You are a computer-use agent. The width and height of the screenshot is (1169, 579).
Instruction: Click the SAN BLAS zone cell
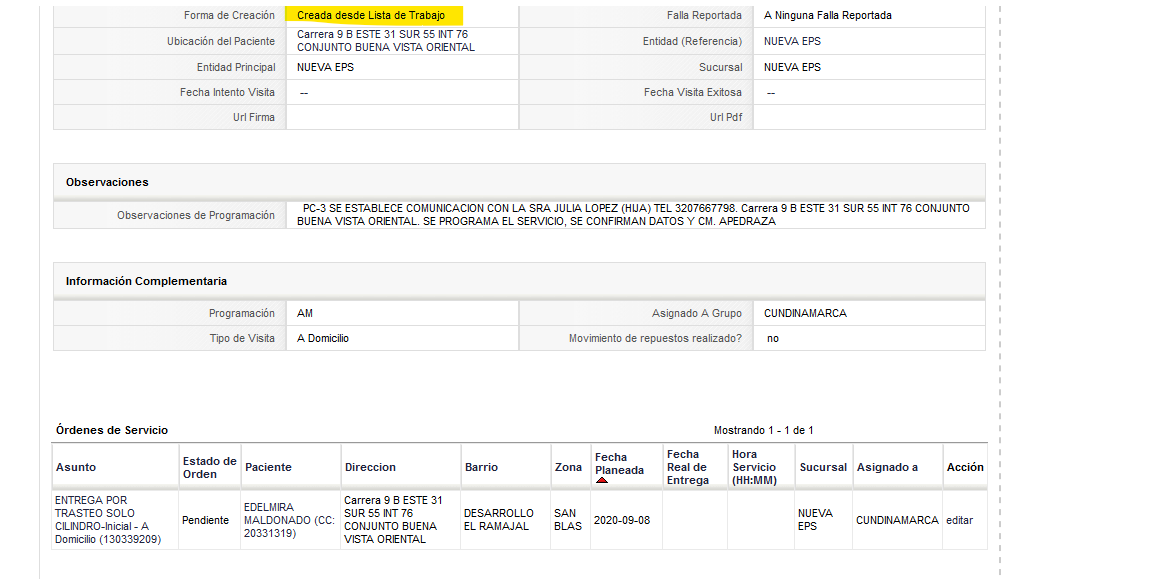click(568, 519)
